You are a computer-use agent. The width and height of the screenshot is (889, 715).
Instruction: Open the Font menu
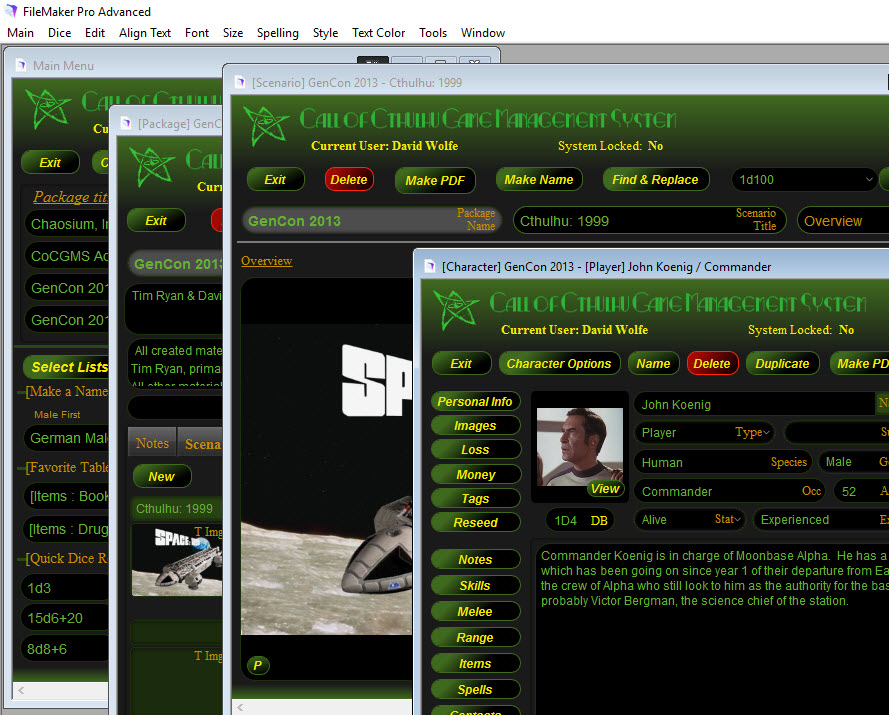point(197,33)
